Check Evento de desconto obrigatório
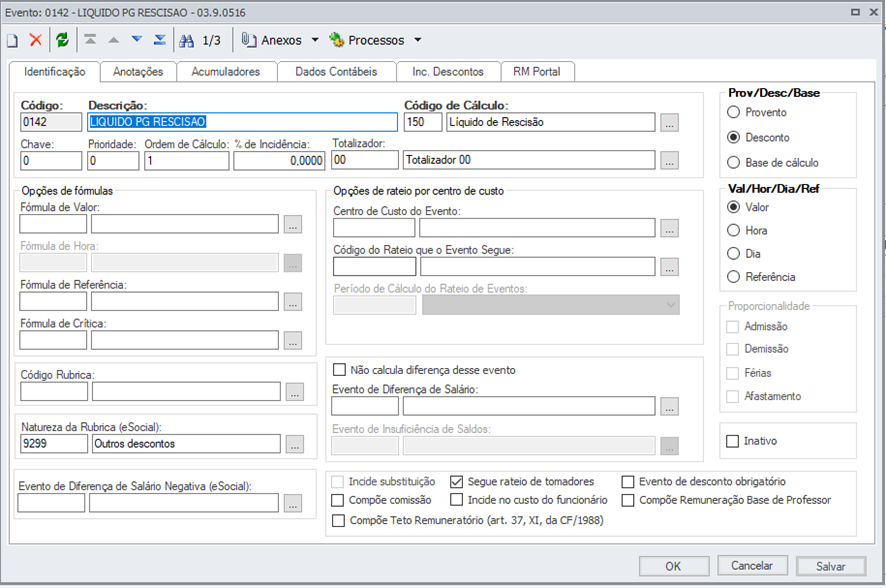This screenshot has height=588, width=886. click(x=628, y=482)
